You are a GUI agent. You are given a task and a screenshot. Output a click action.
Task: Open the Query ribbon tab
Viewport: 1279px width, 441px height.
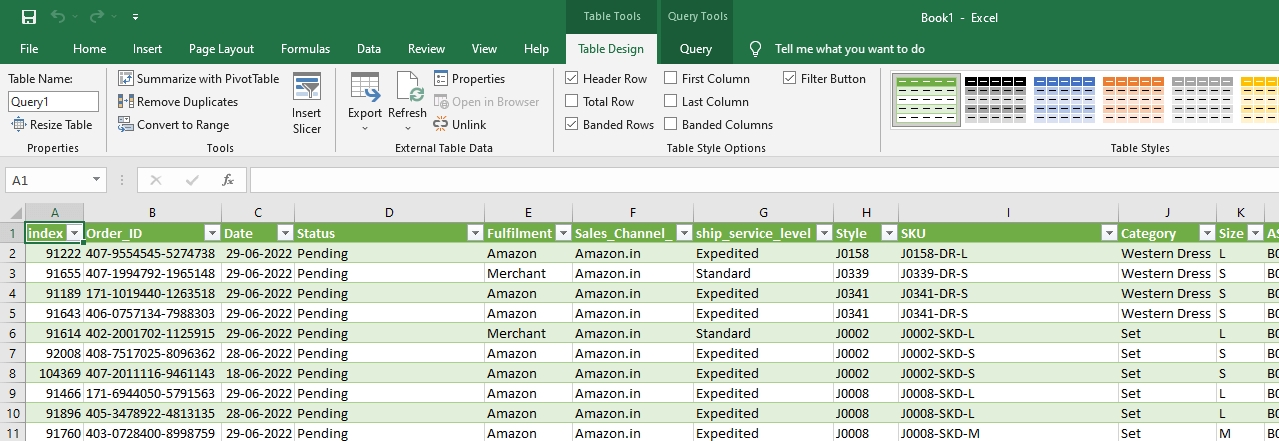click(696, 48)
